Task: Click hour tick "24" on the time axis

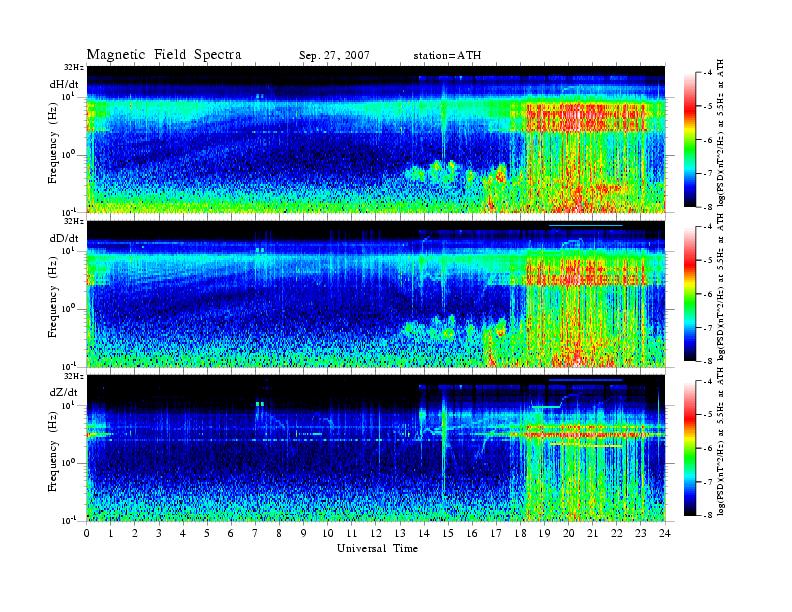Action: 665,533
